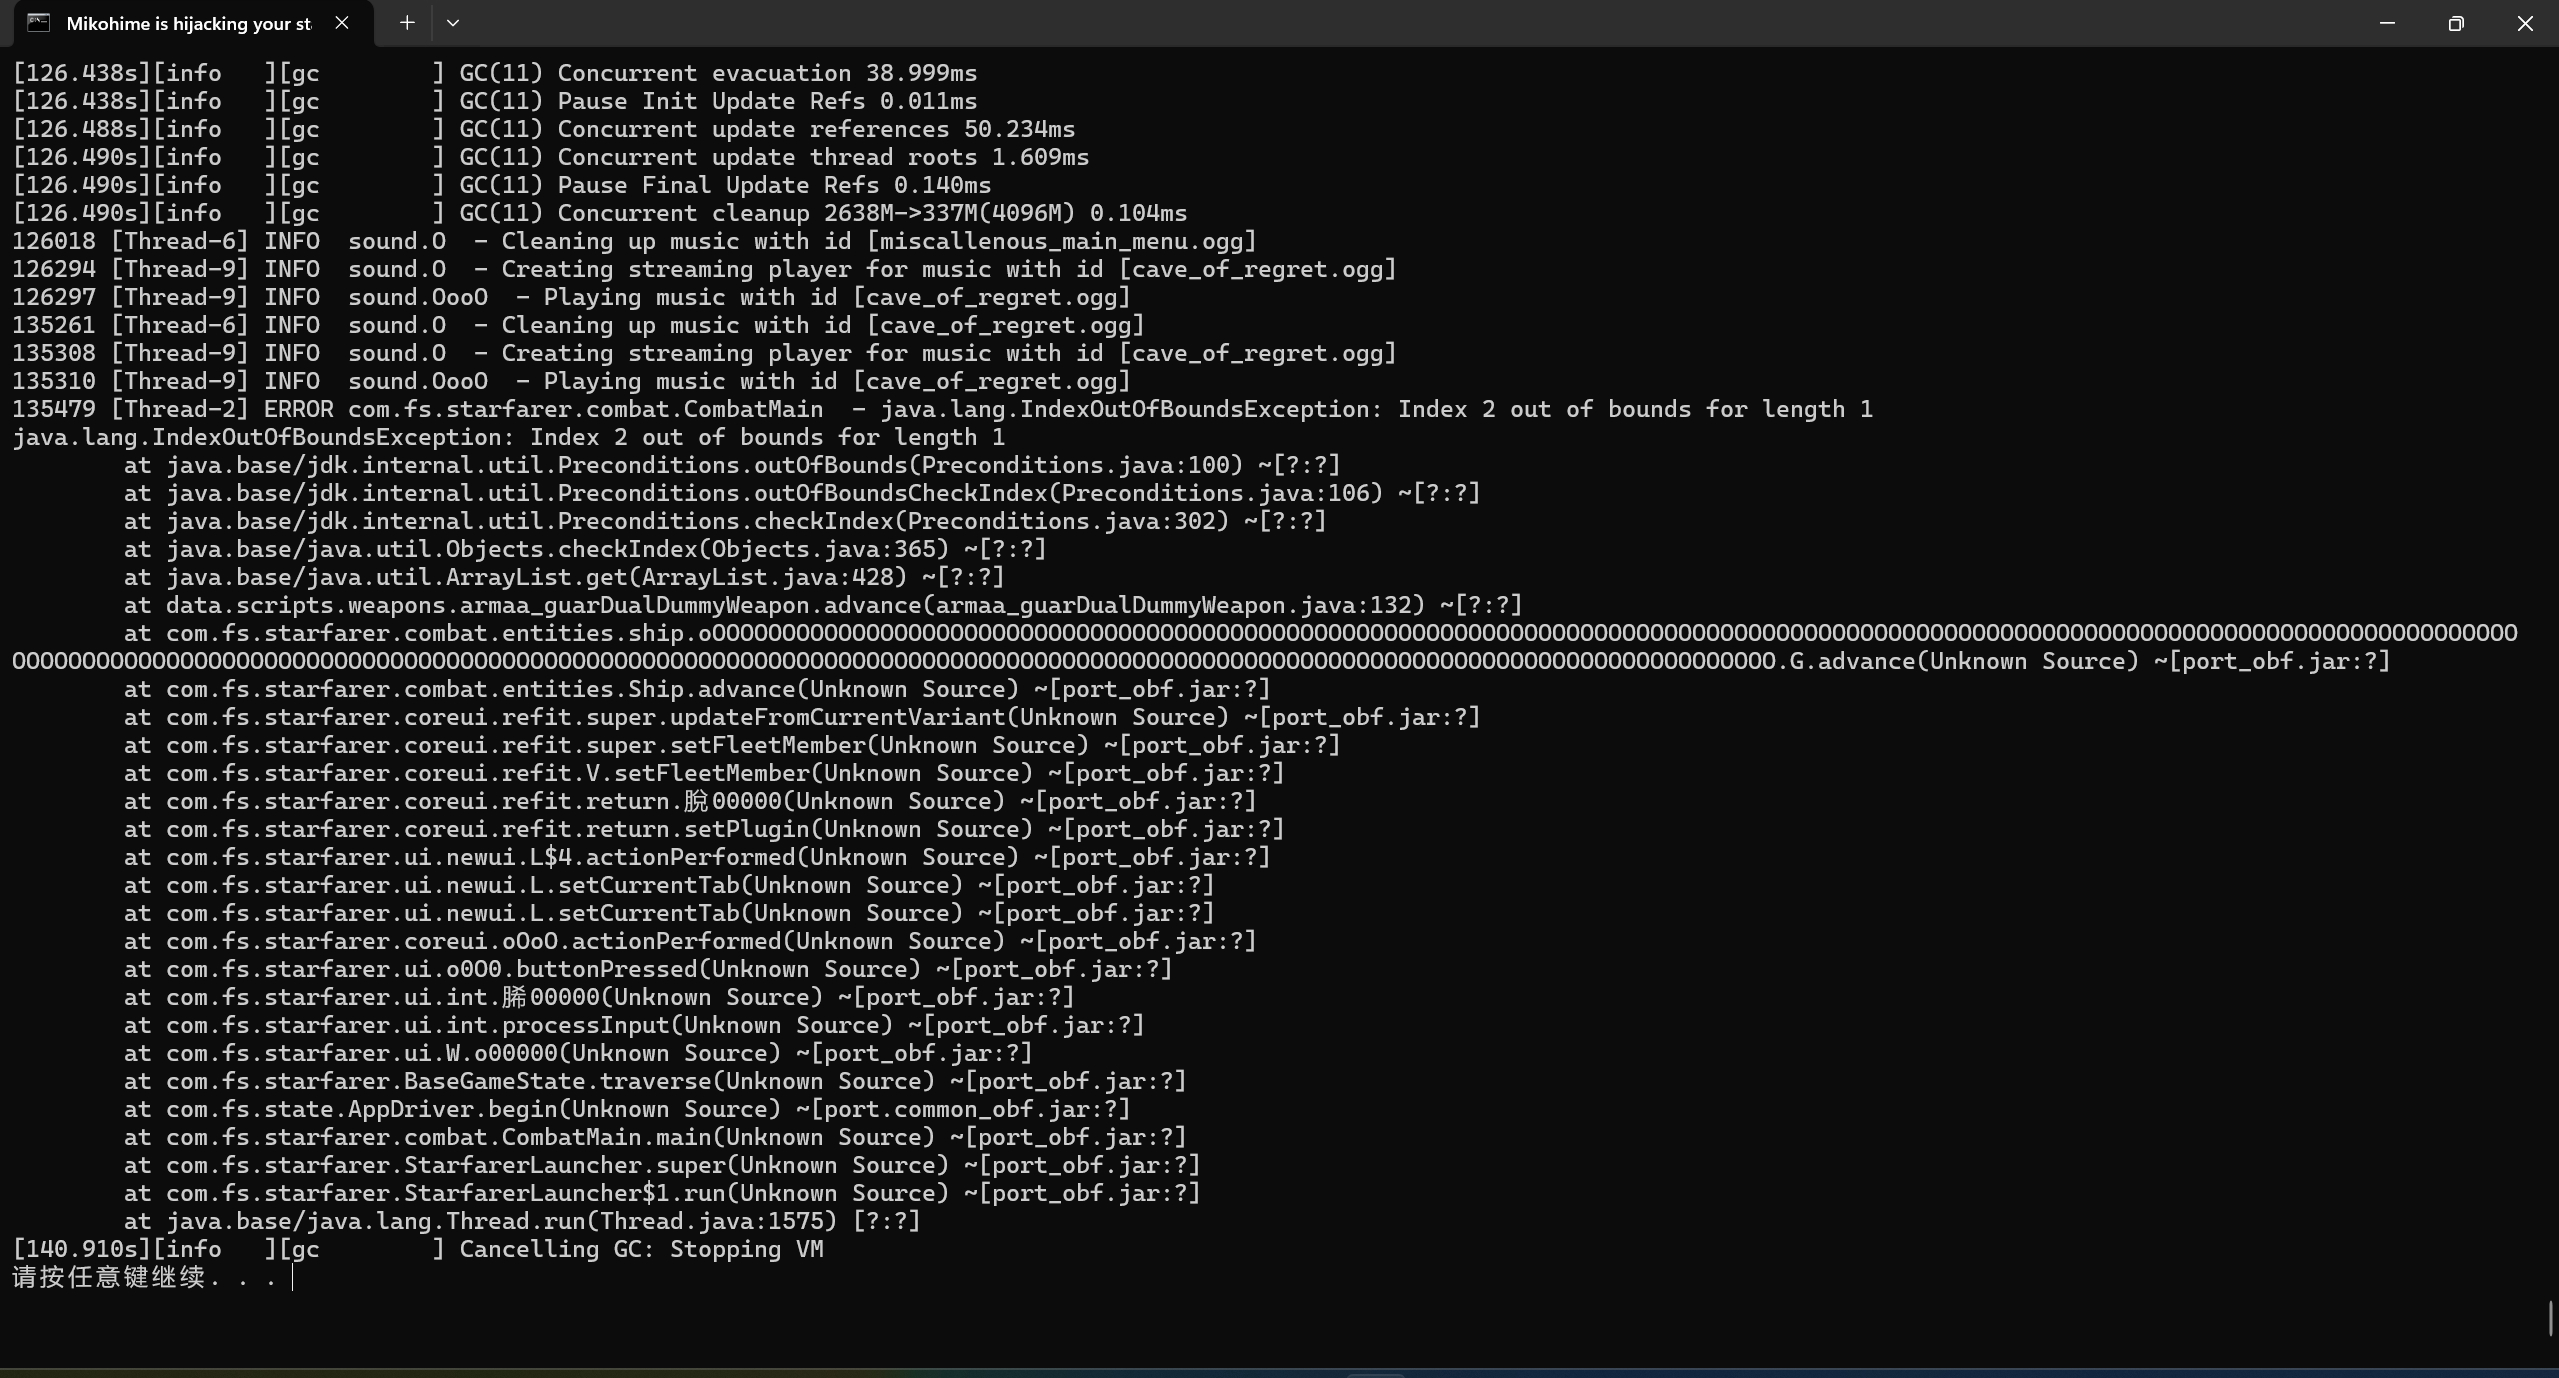The height and width of the screenshot is (1378, 2559).
Task: Click the Thread.run(Thread.java:1575) line
Action: pyautogui.click(x=520, y=1221)
